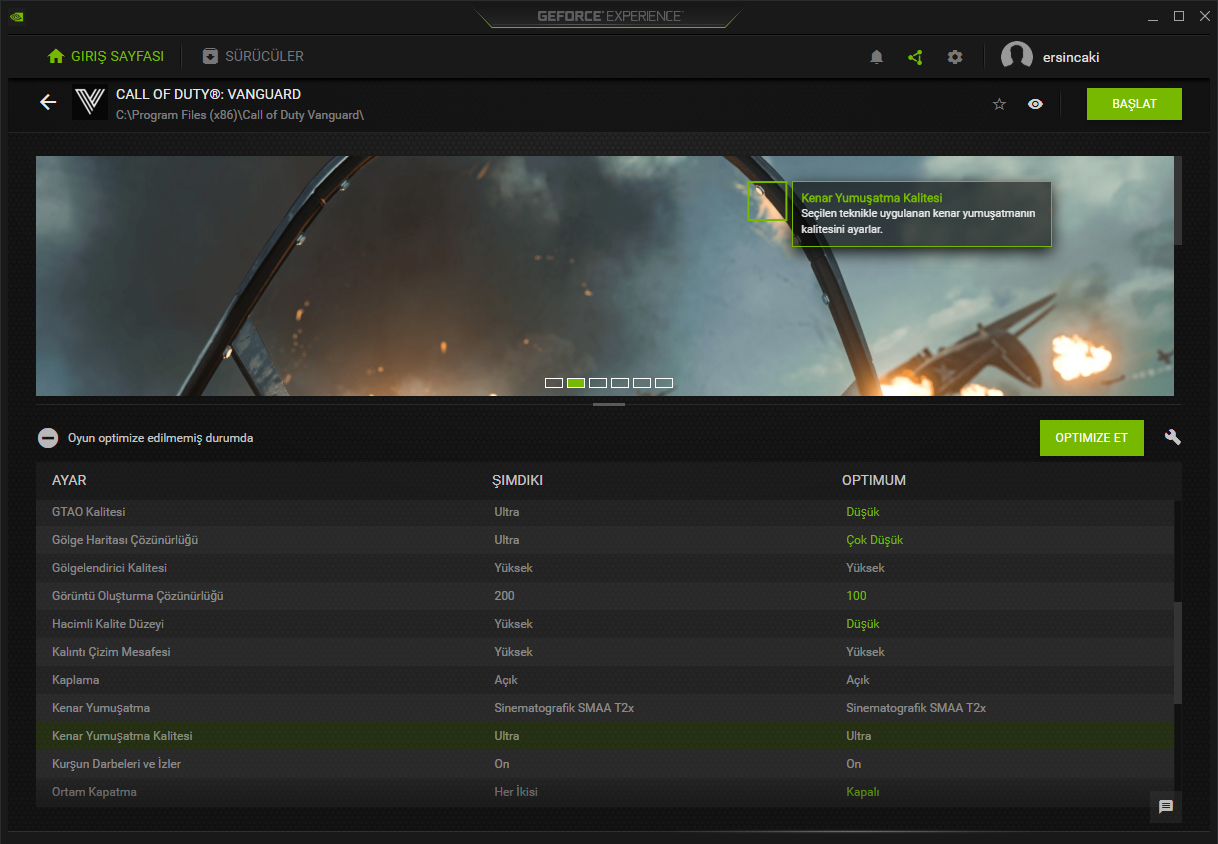Click the green share icon

pyautogui.click(x=915, y=57)
